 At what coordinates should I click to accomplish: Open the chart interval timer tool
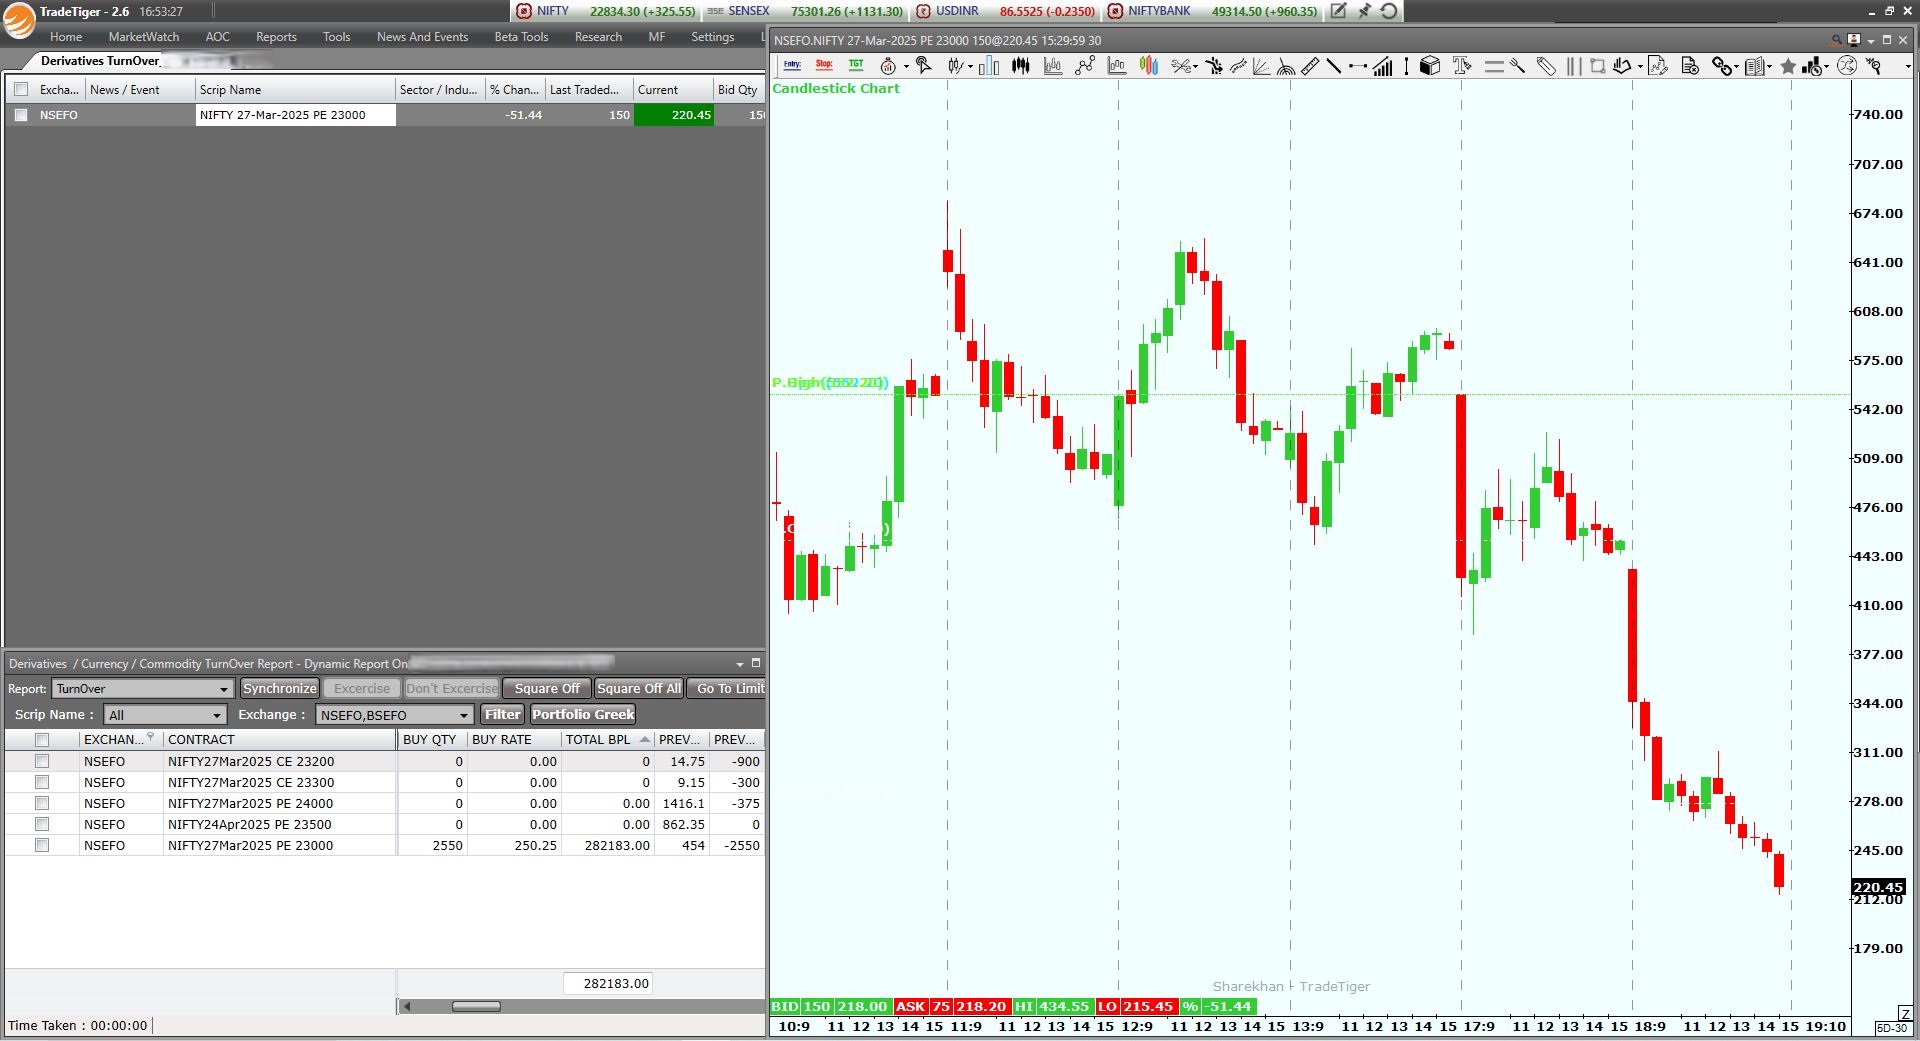[888, 66]
